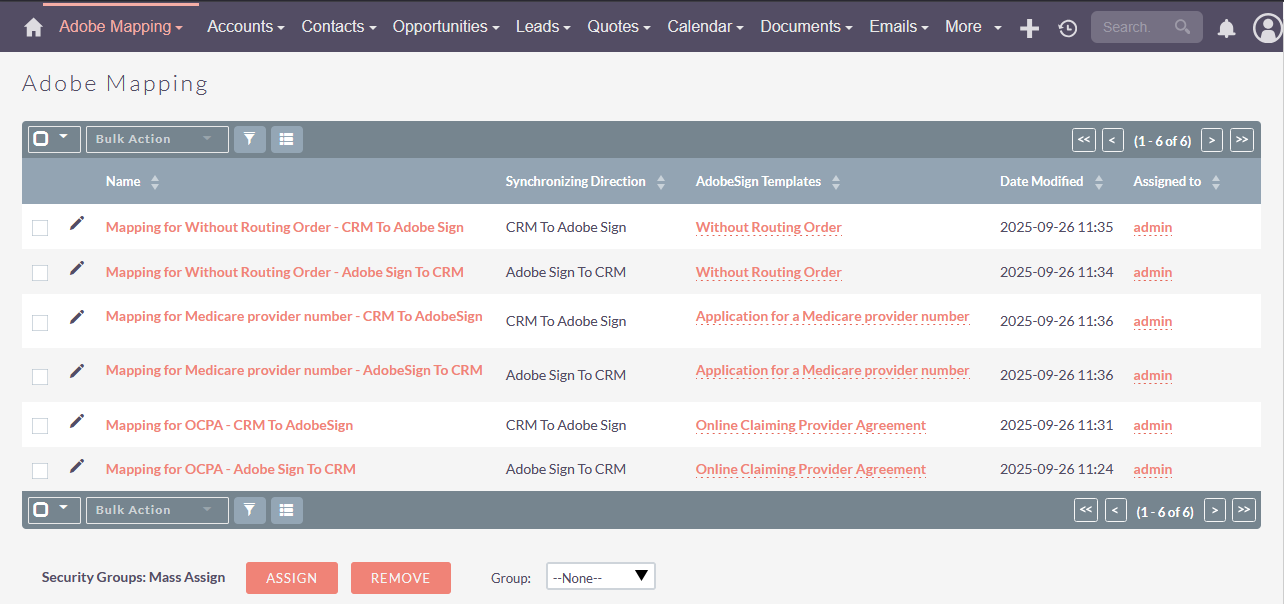Click the top filter funnel icon
The image size is (1284, 604).
(250, 139)
